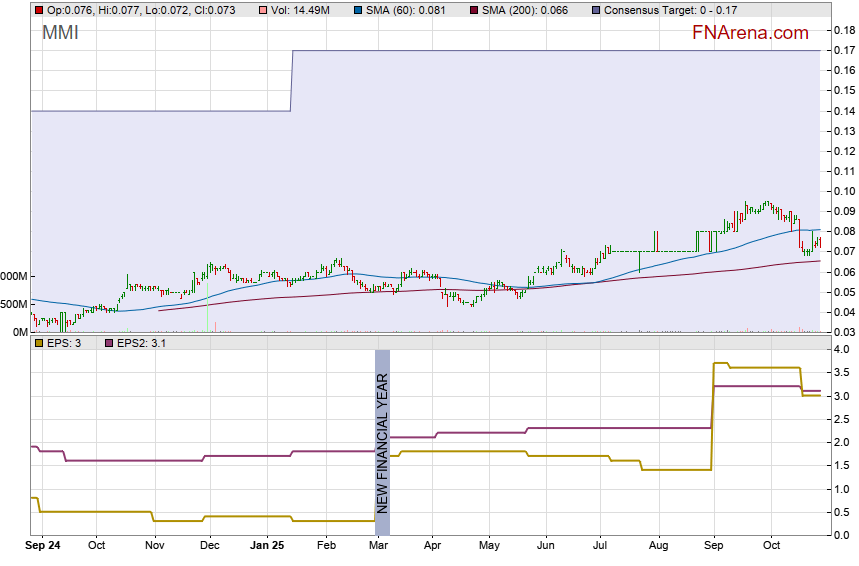Click the 'Jan 25' date label
The image size is (859, 566).
[267, 547]
